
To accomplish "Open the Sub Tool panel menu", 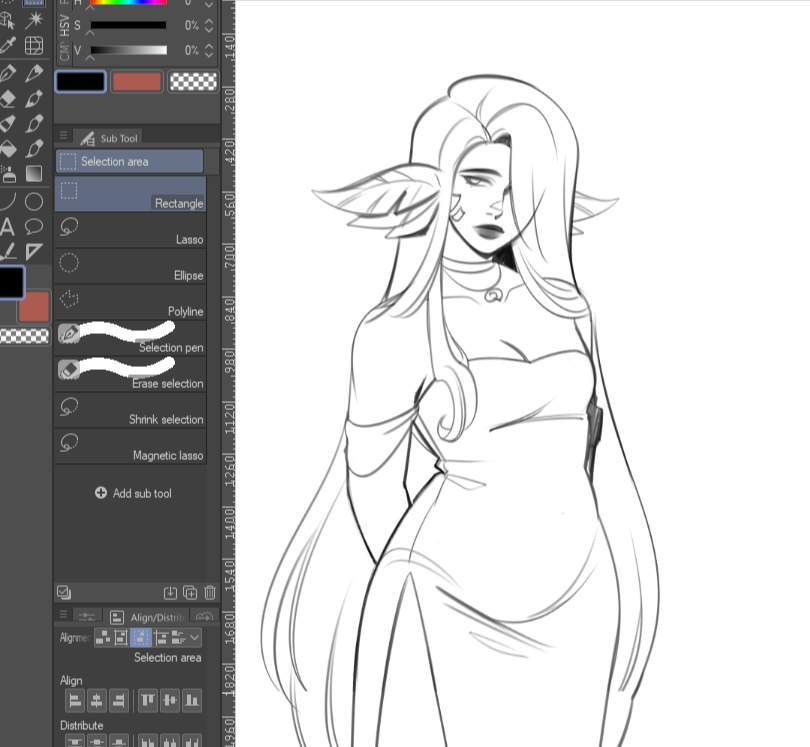I will [x=63, y=137].
